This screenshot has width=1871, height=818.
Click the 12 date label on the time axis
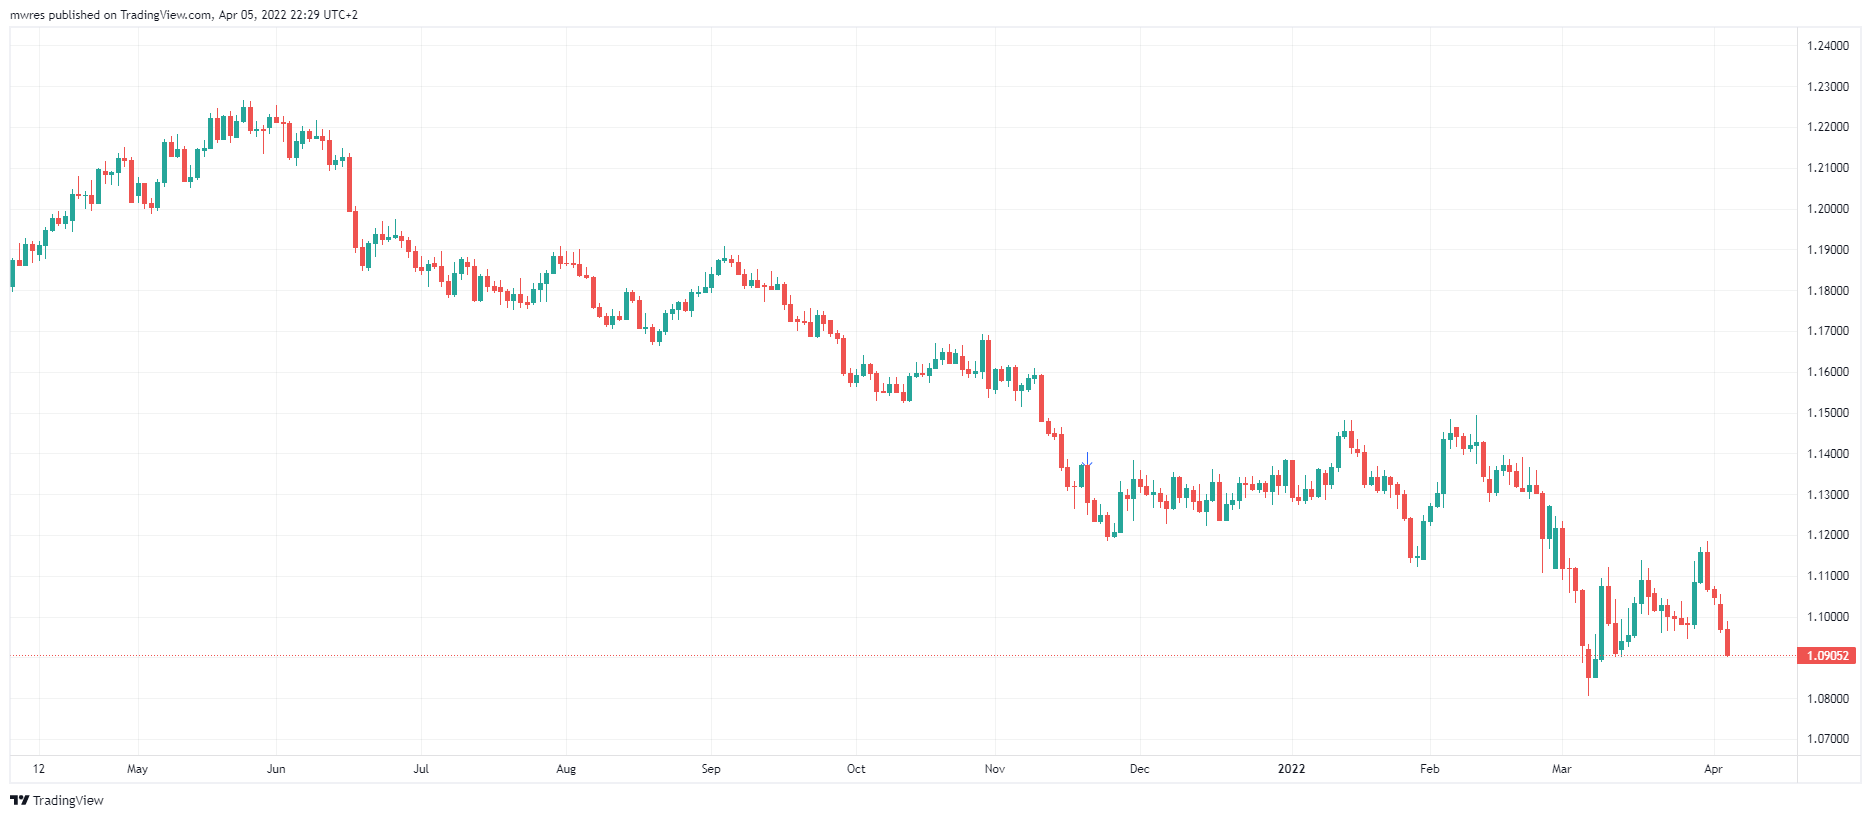(x=39, y=769)
